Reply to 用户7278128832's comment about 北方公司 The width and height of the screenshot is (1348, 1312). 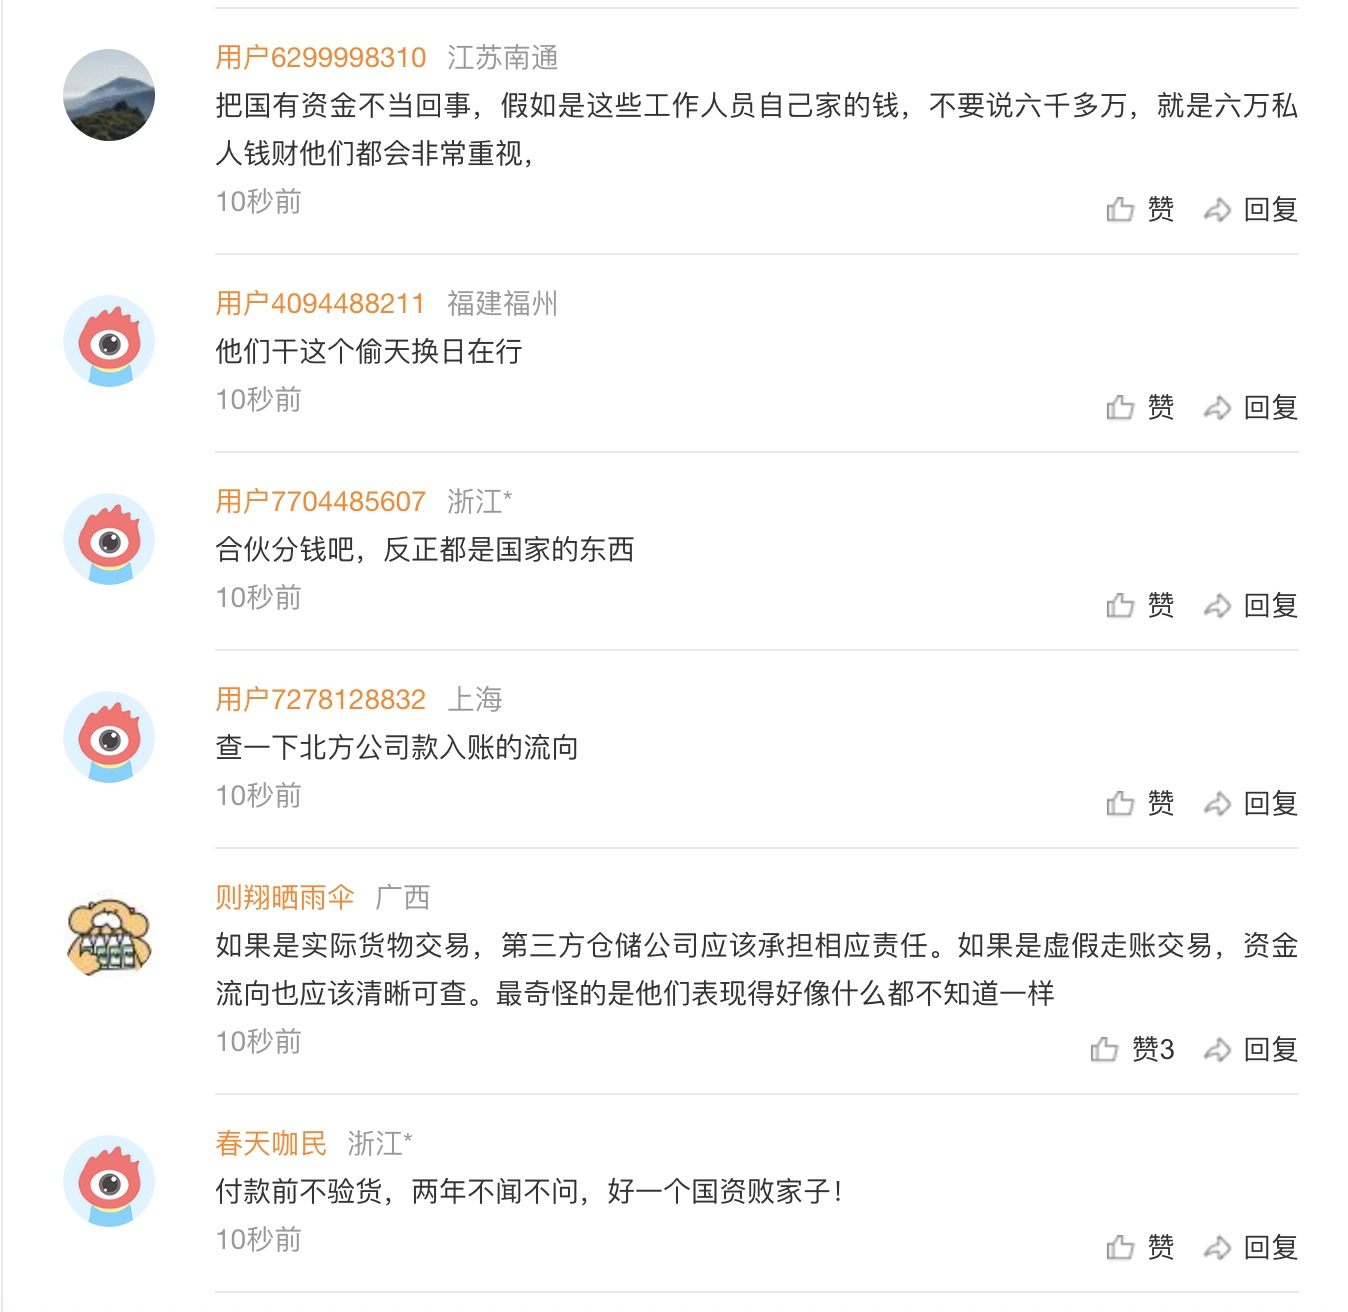1250,804
